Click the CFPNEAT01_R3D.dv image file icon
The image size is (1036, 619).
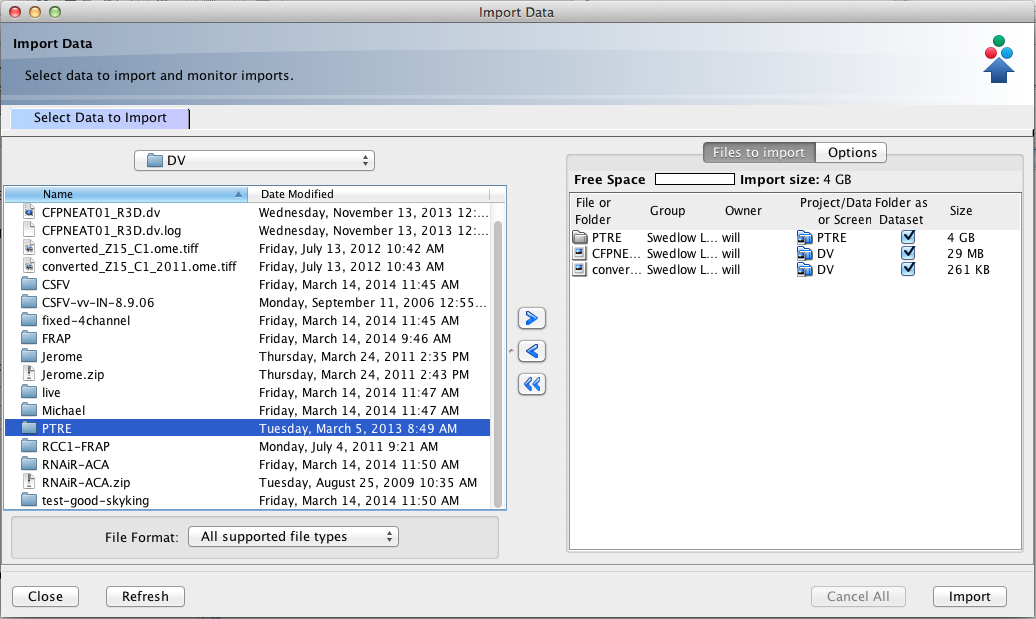tap(29, 212)
